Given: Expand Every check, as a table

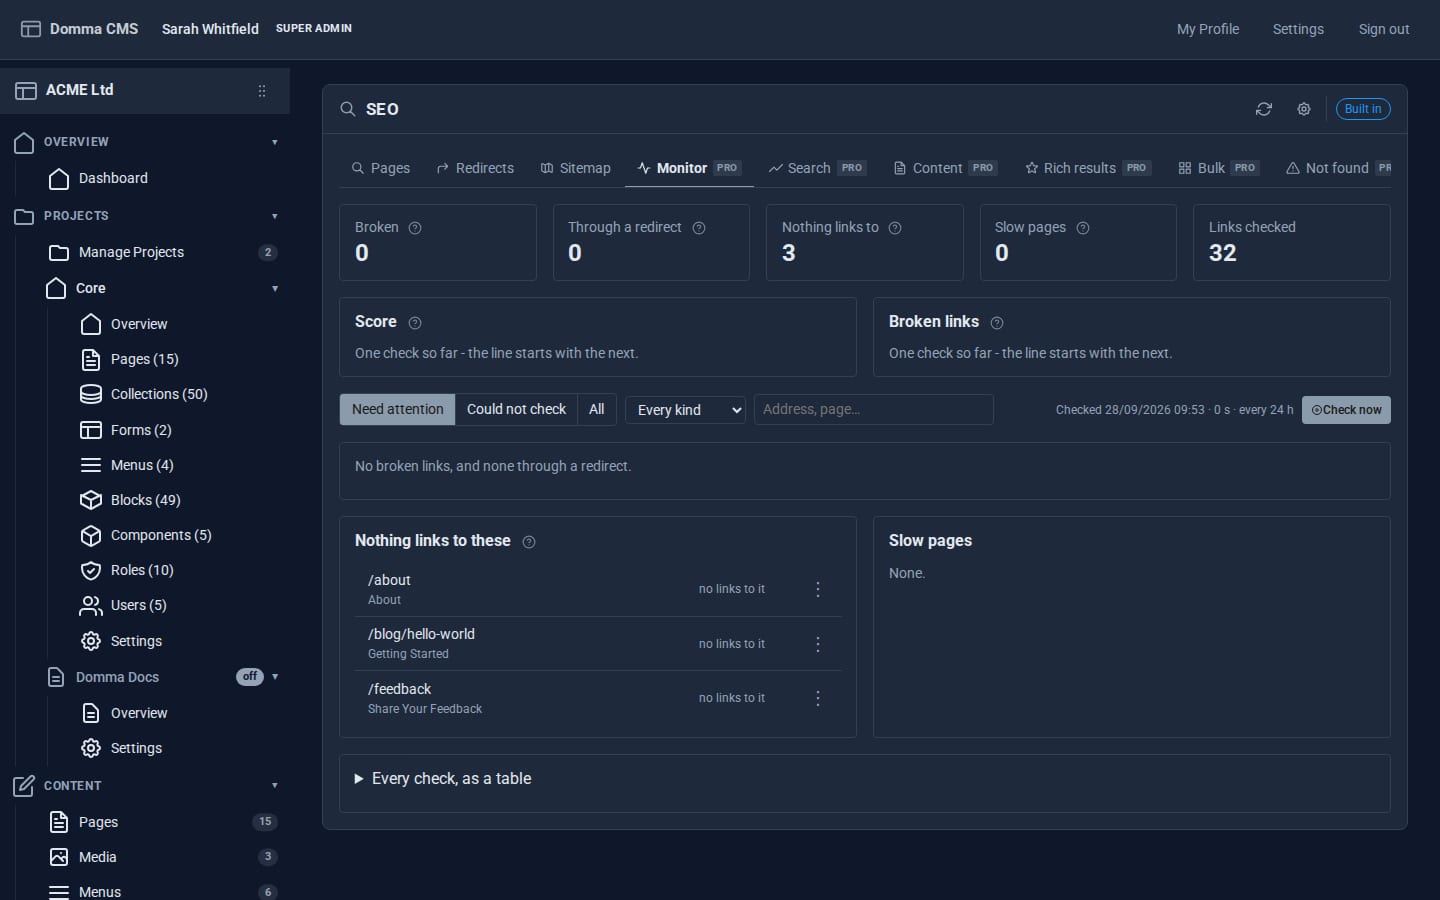Looking at the screenshot, I should tap(442, 779).
